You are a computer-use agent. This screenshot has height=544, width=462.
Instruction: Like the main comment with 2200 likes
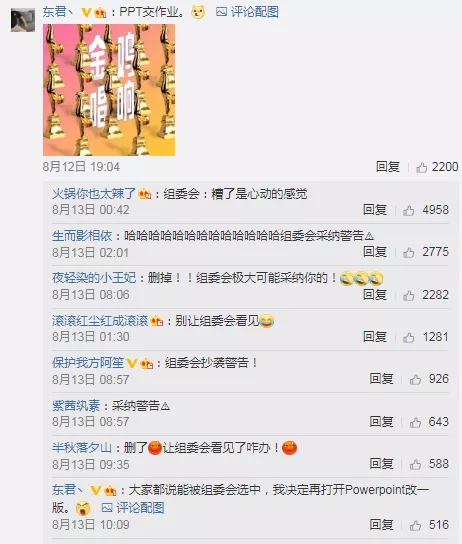pyautogui.click(x=421, y=168)
